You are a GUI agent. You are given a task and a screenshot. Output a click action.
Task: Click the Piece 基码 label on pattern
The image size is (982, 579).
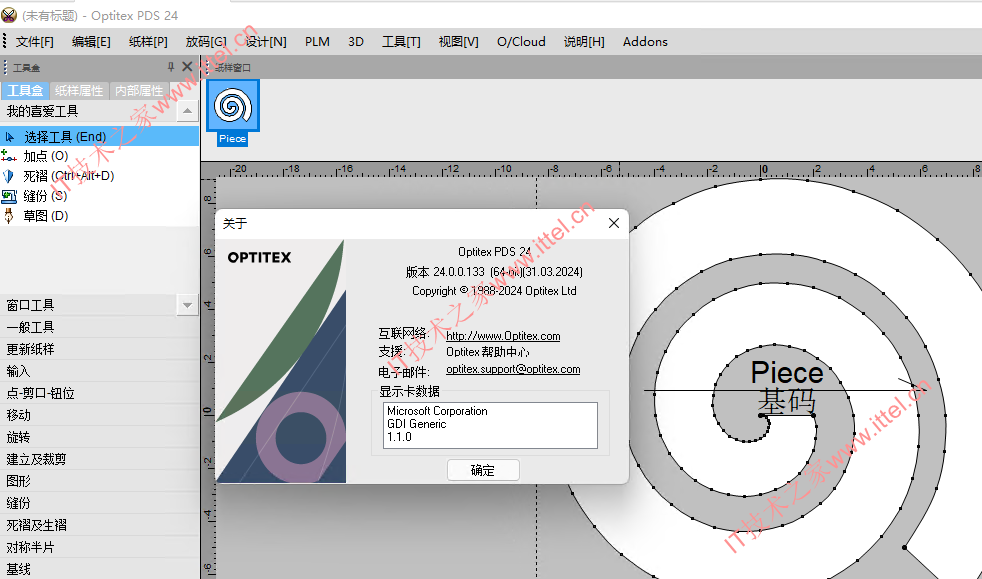(x=787, y=387)
